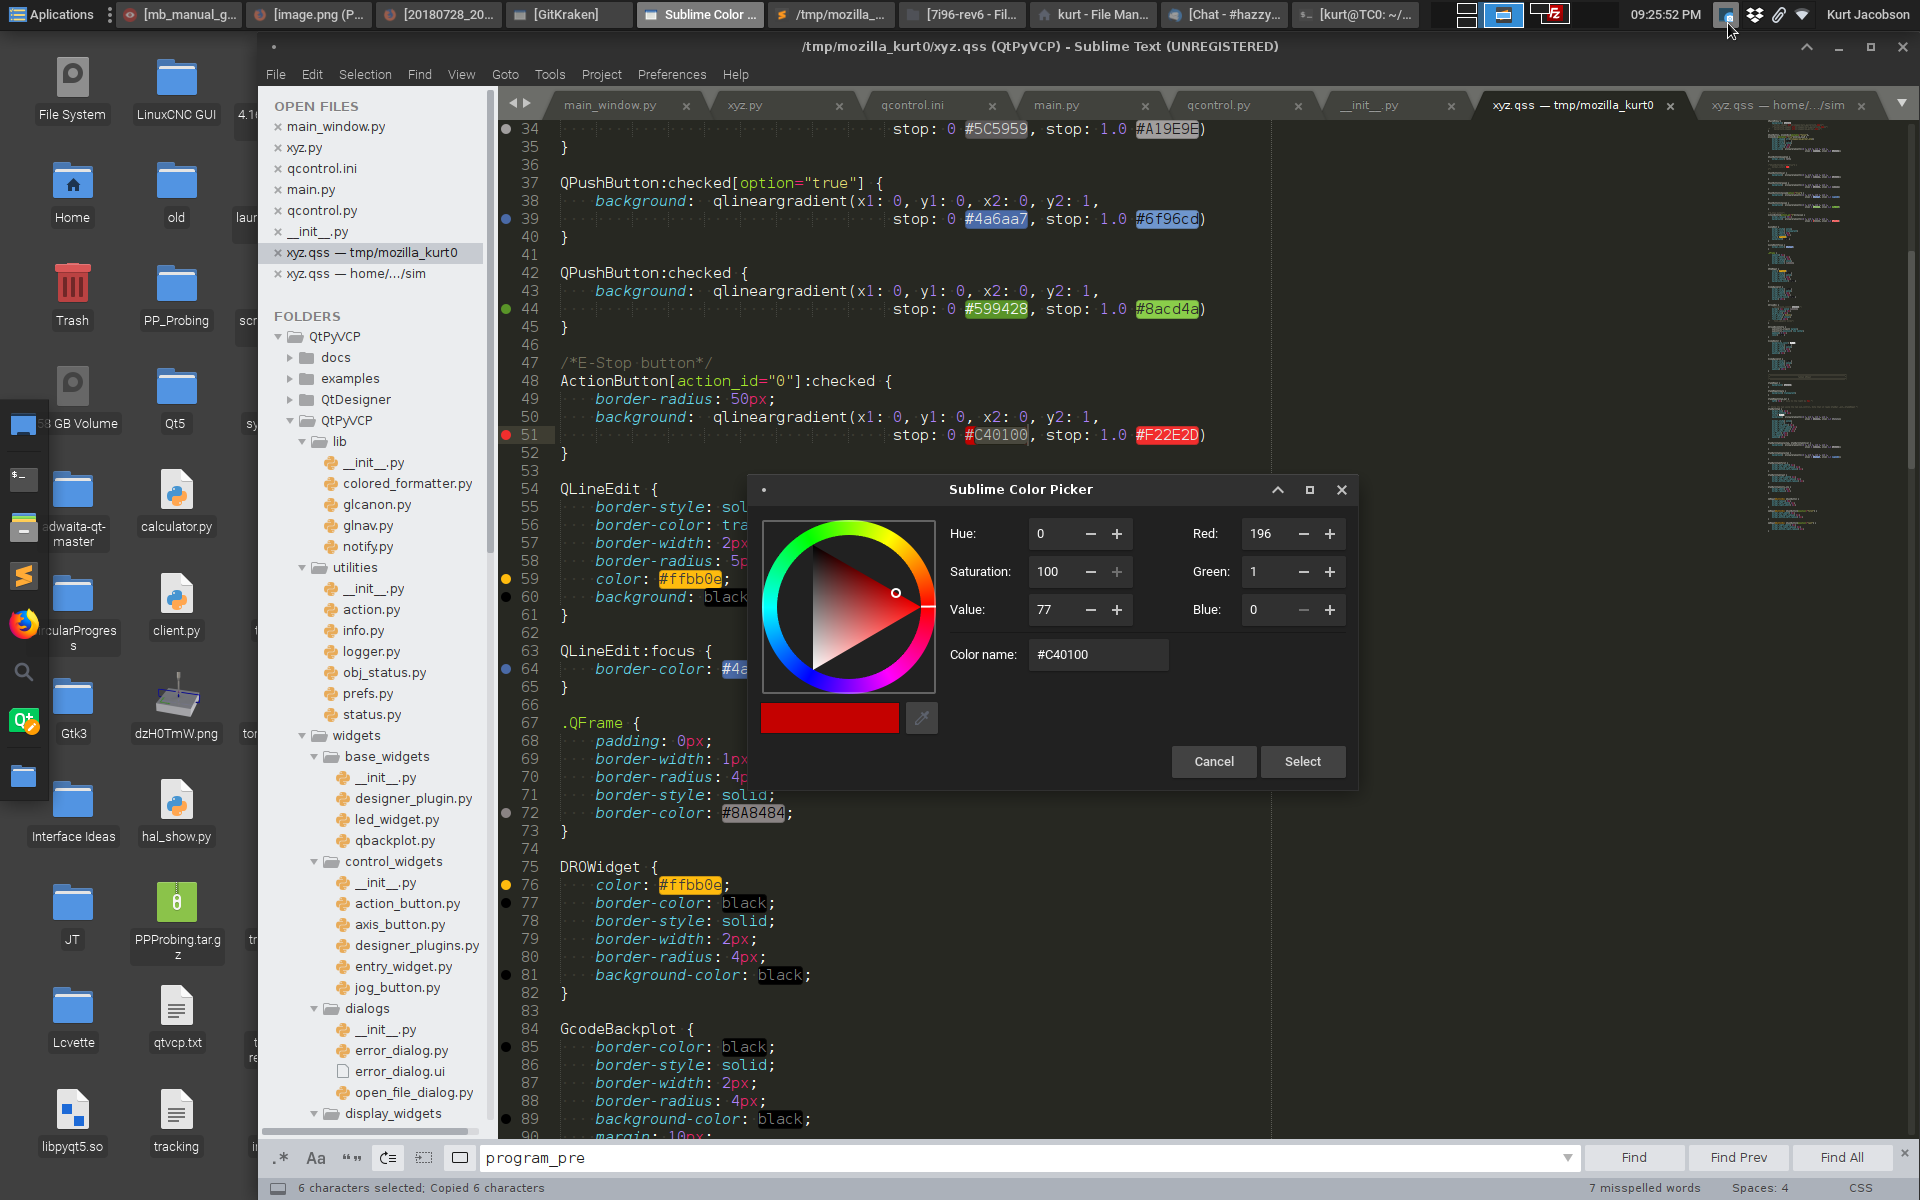
Task: Collapse the utilities folder
Action: (302, 568)
